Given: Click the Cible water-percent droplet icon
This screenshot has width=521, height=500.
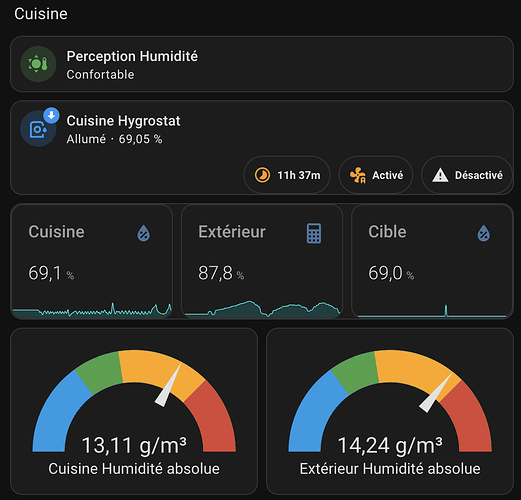Looking at the screenshot, I should [484, 233].
